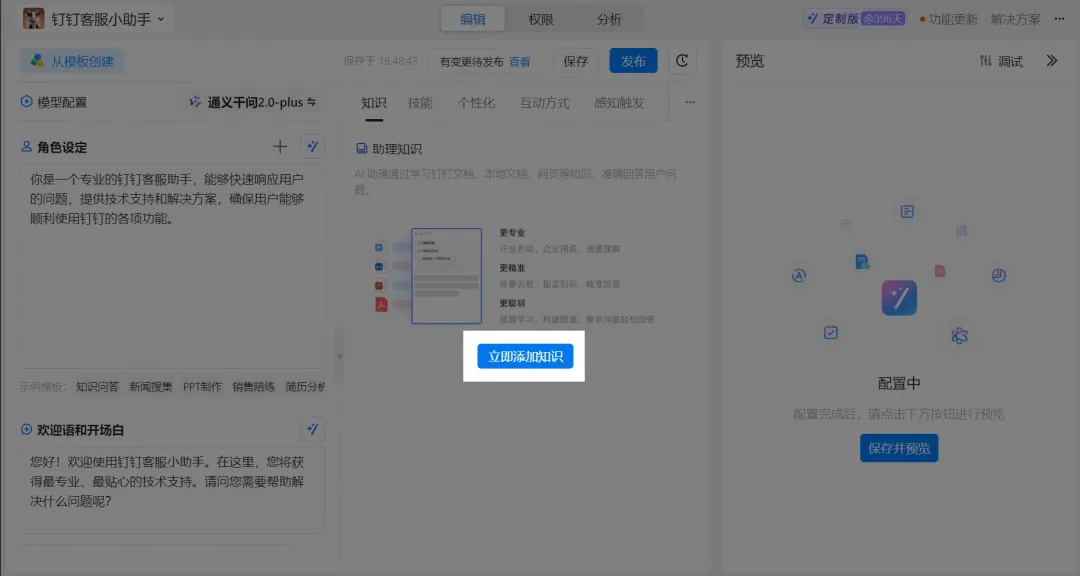The width and height of the screenshot is (1080, 576).
Task: Click 查看 link for pending changes
Action: point(519,62)
